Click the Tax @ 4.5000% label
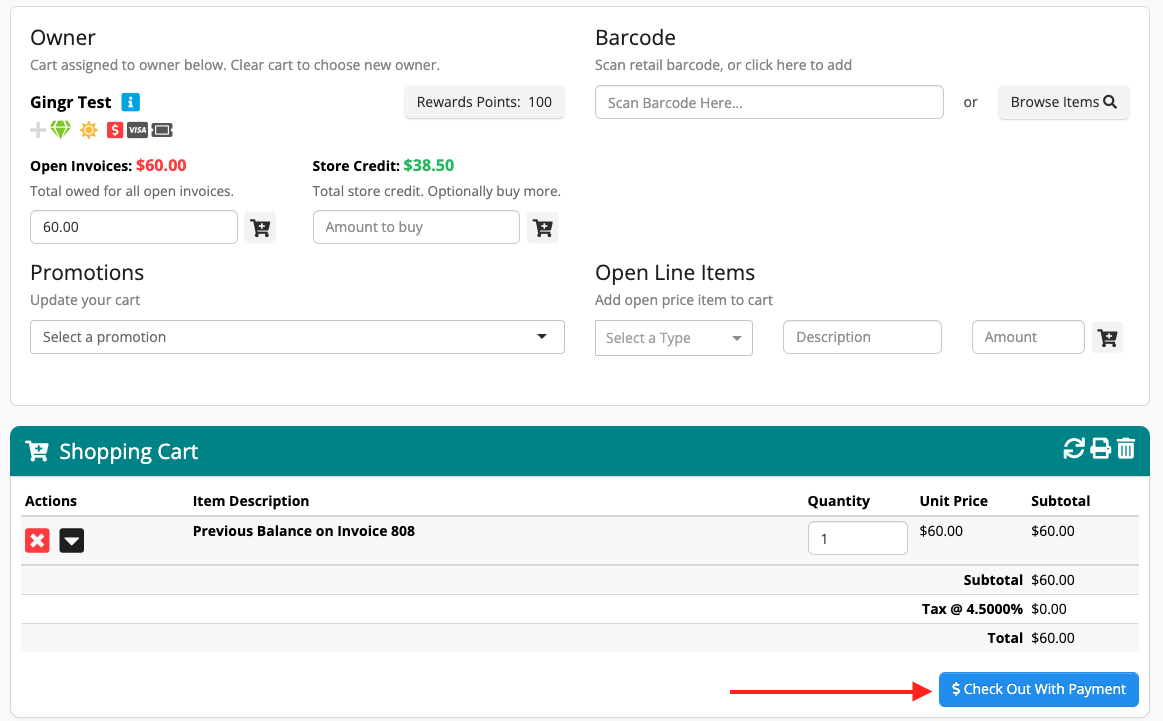Screen dimensions: 1163x721 coord(972,609)
